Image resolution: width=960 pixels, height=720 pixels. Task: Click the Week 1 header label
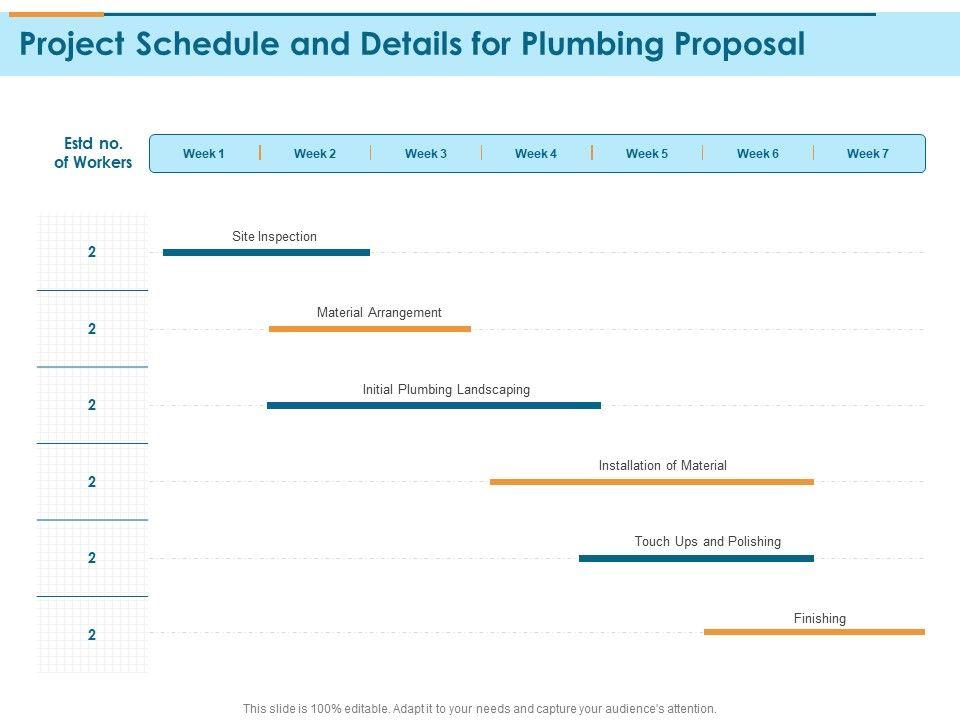tap(204, 154)
